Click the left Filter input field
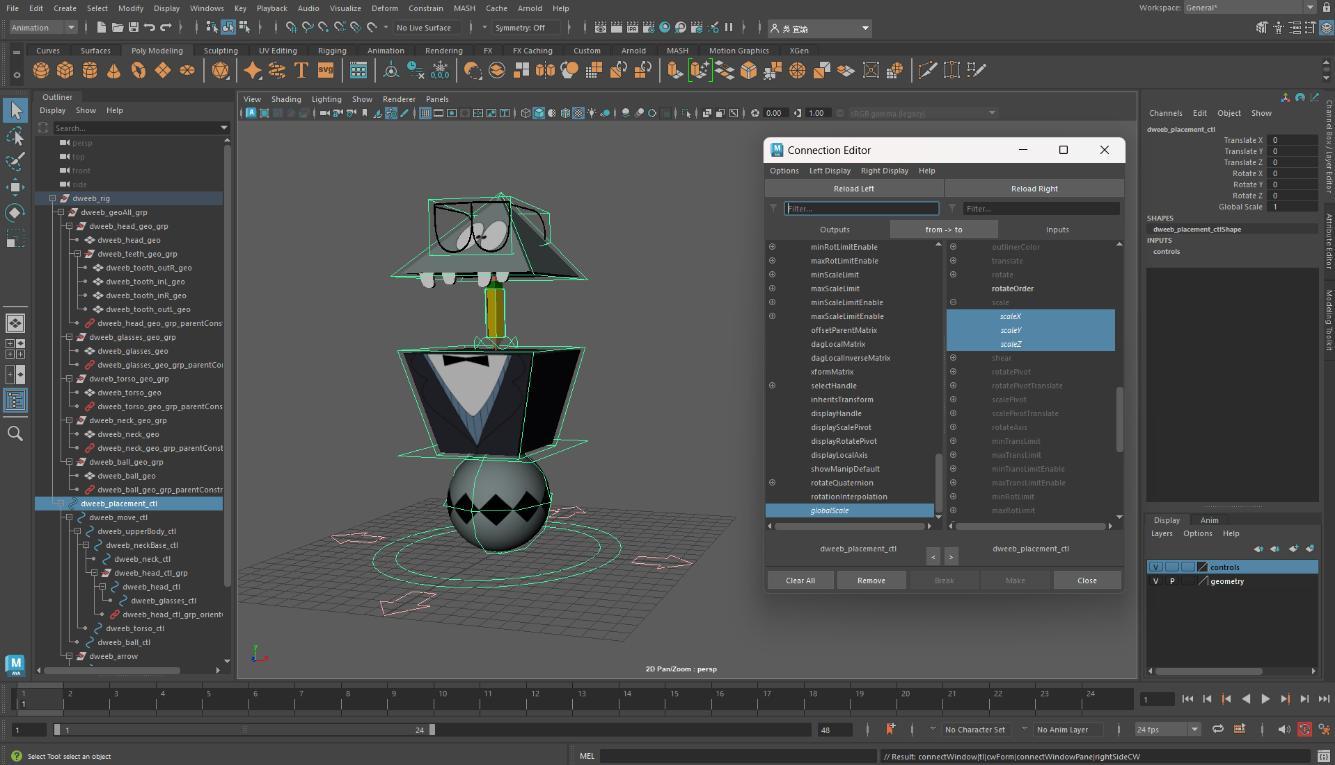The image size is (1335, 765). [x=861, y=208]
